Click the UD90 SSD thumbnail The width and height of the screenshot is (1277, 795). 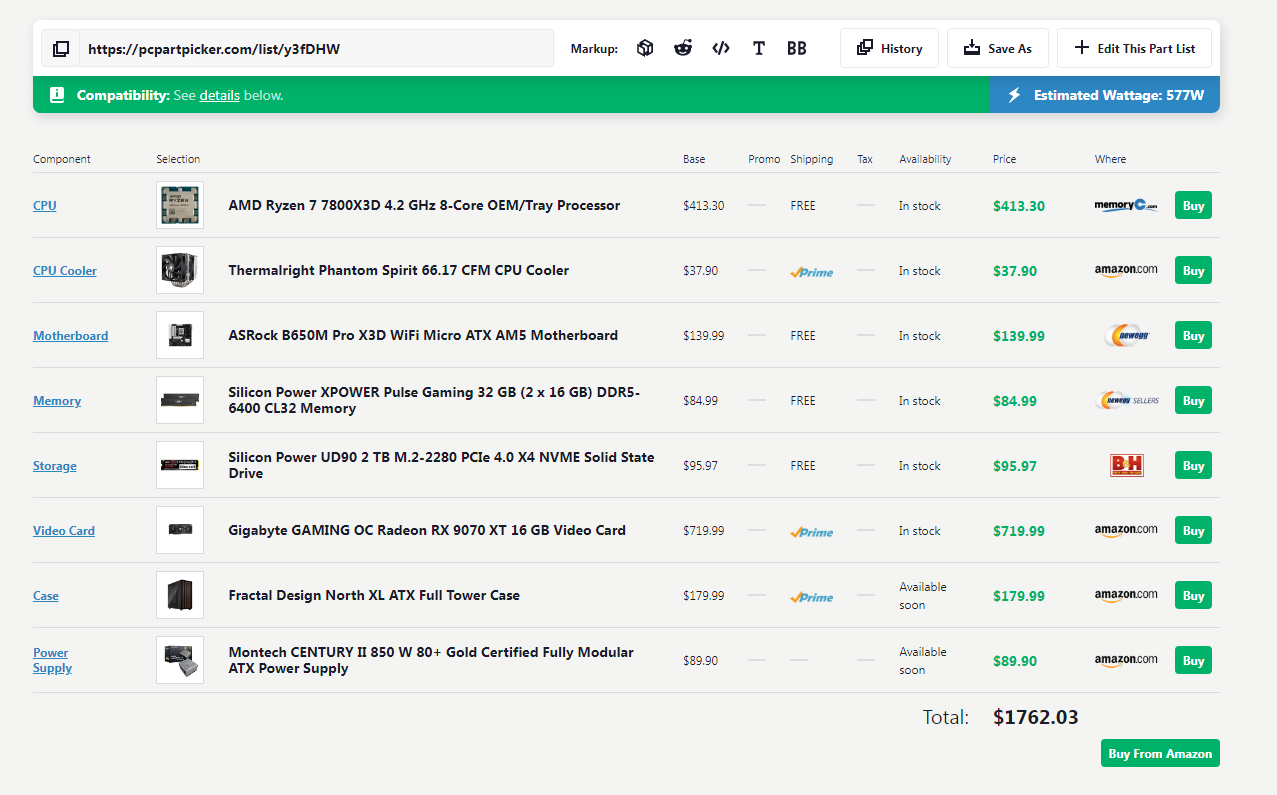coord(180,465)
